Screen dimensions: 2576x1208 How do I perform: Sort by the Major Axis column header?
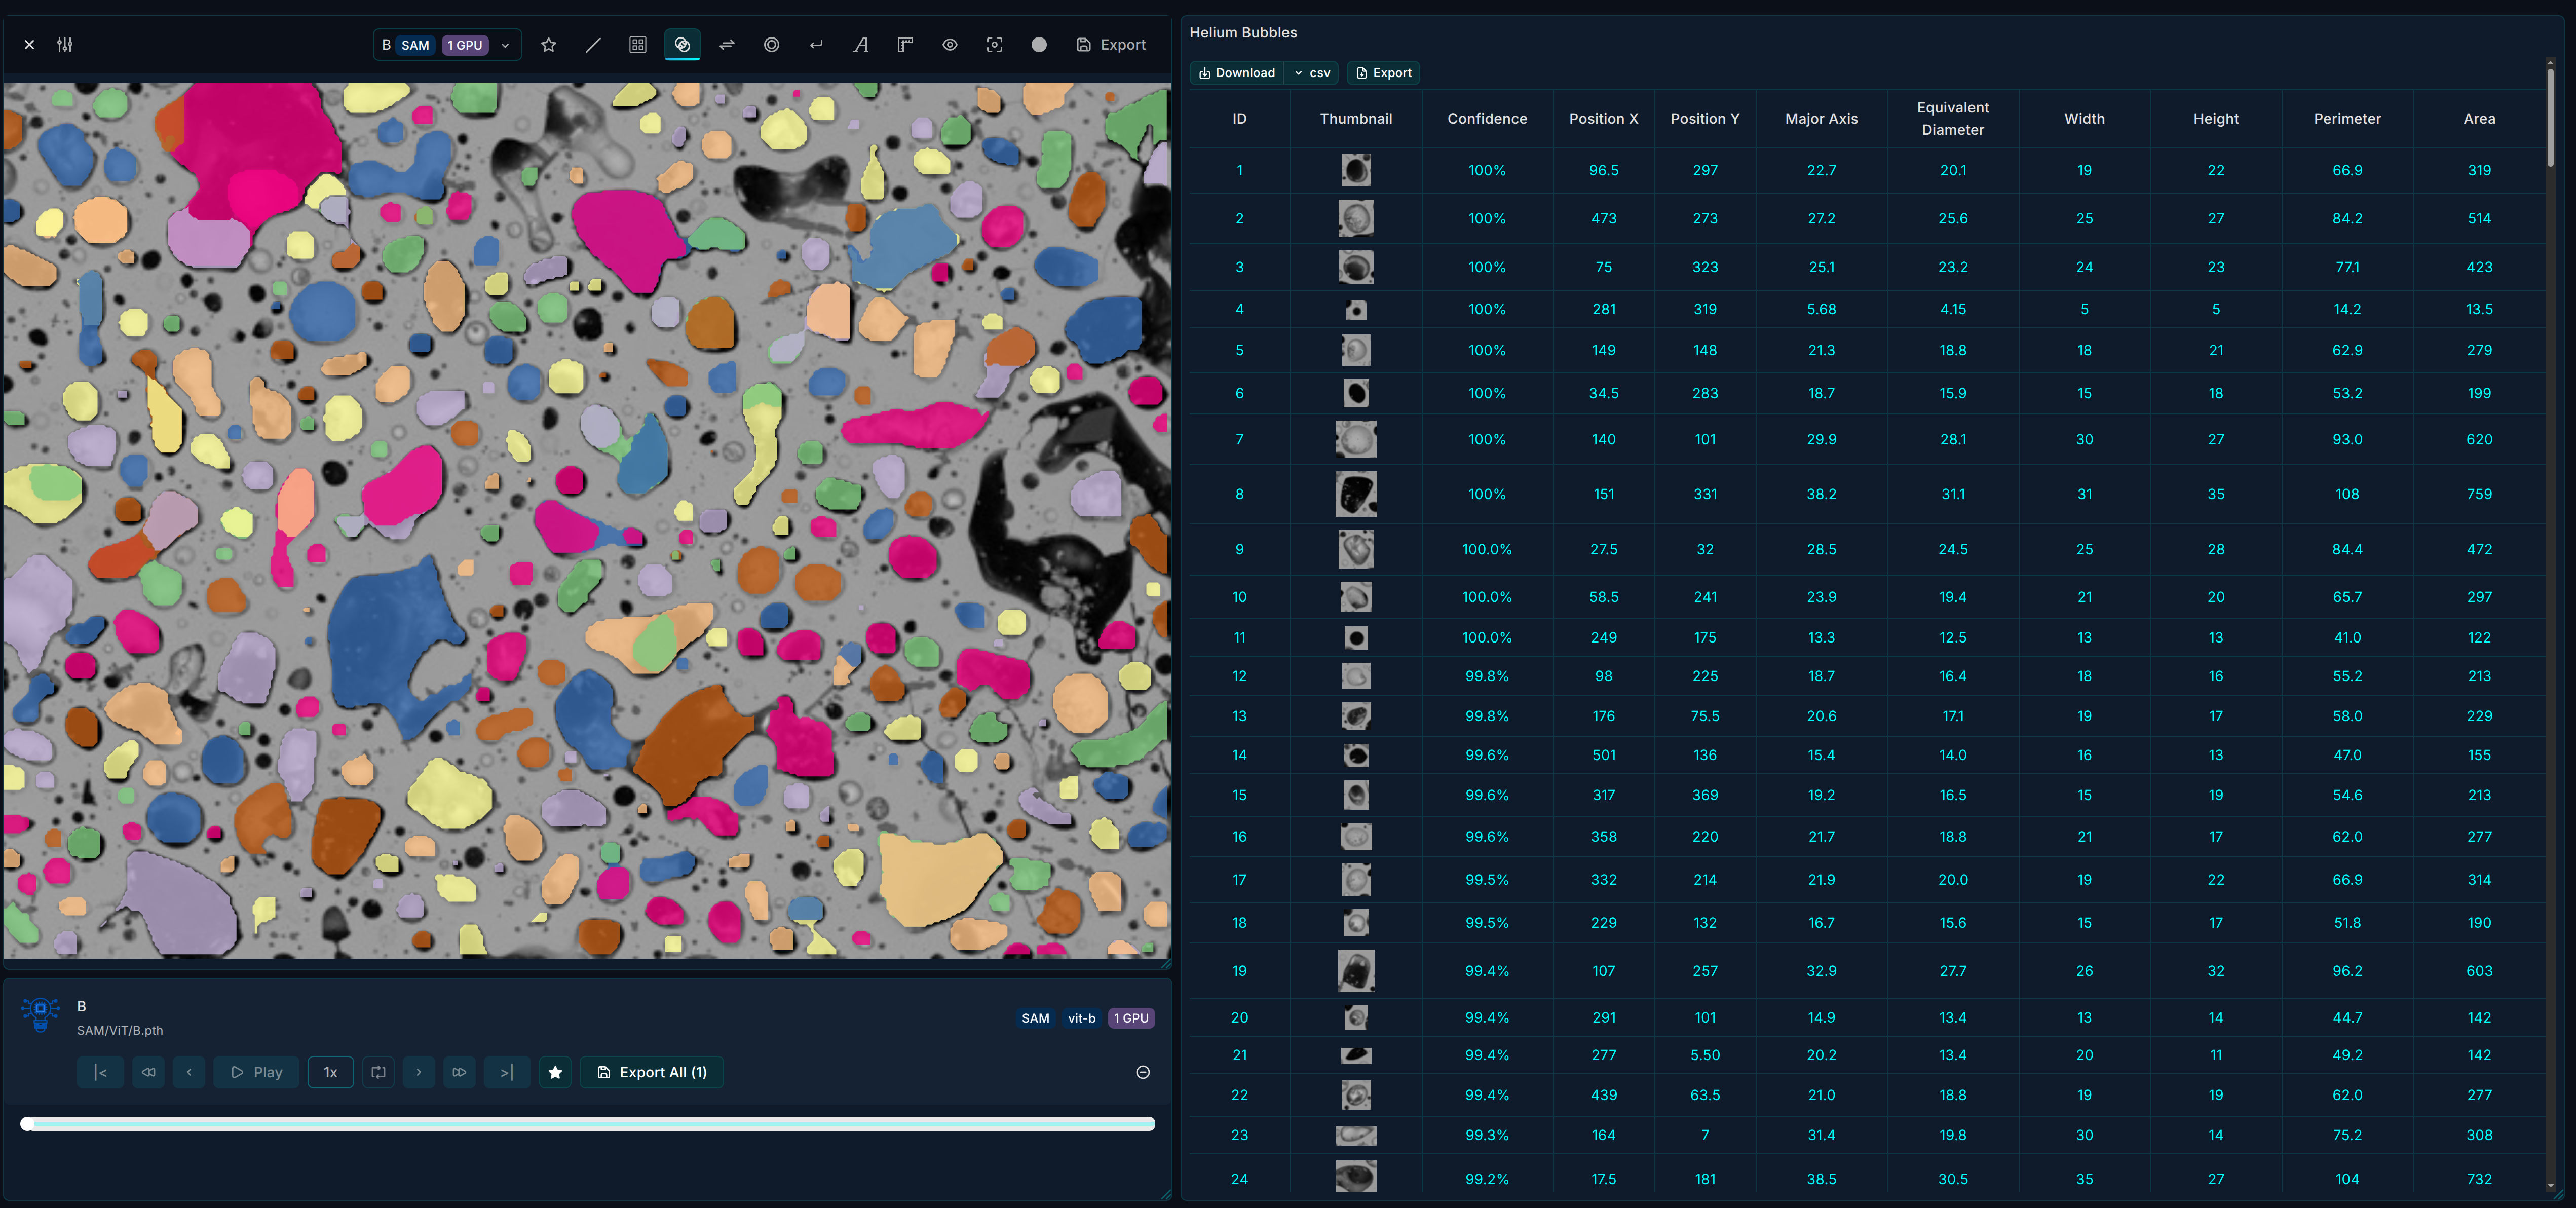(1821, 118)
